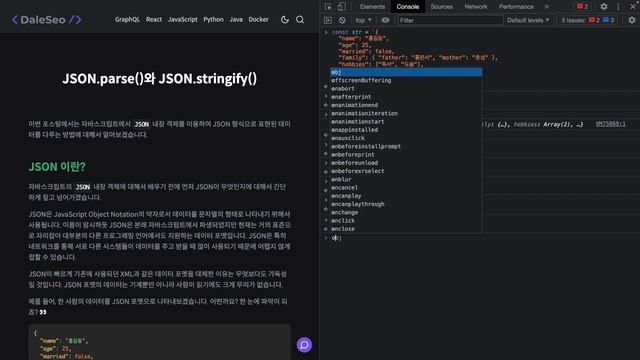The width and height of the screenshot is (640, 360).
Task: Select onclick autocomplete suggestion
Action: tap(406, 221)
